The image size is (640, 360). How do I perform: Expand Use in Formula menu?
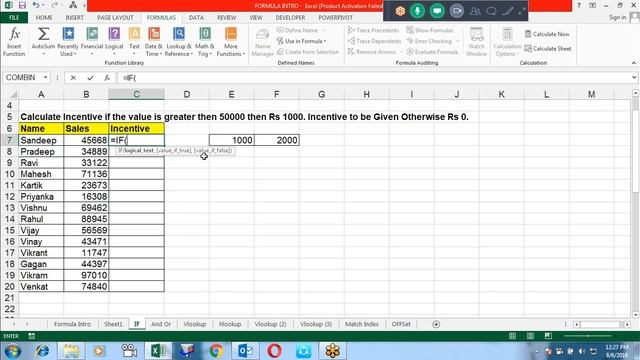(x=301, y=41)
